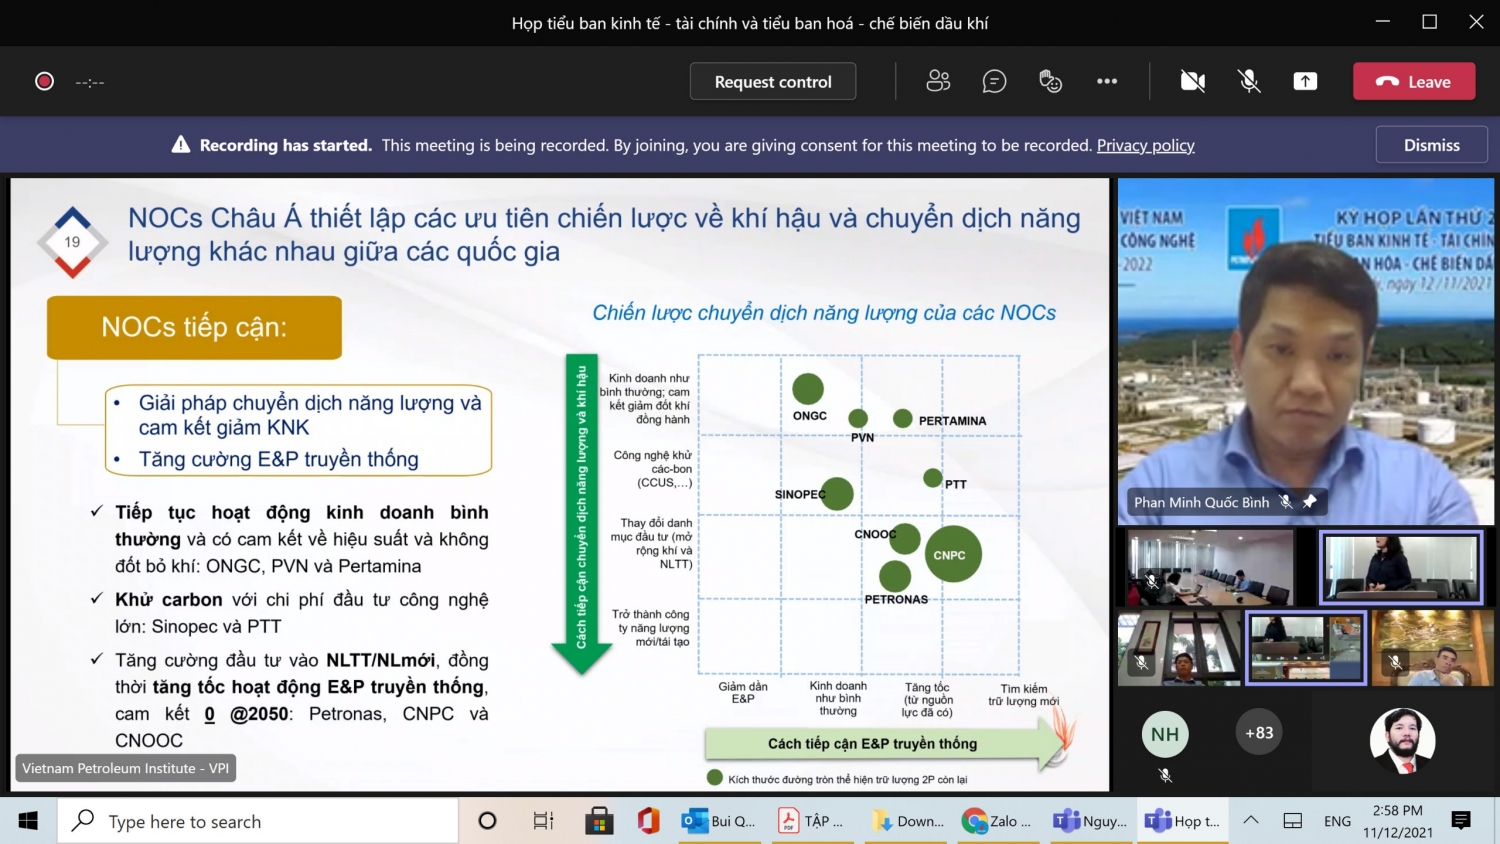Switch to Outlook Bui Q... window
The width and height of the screenshot is (1500, 844).
pos(719,821)
